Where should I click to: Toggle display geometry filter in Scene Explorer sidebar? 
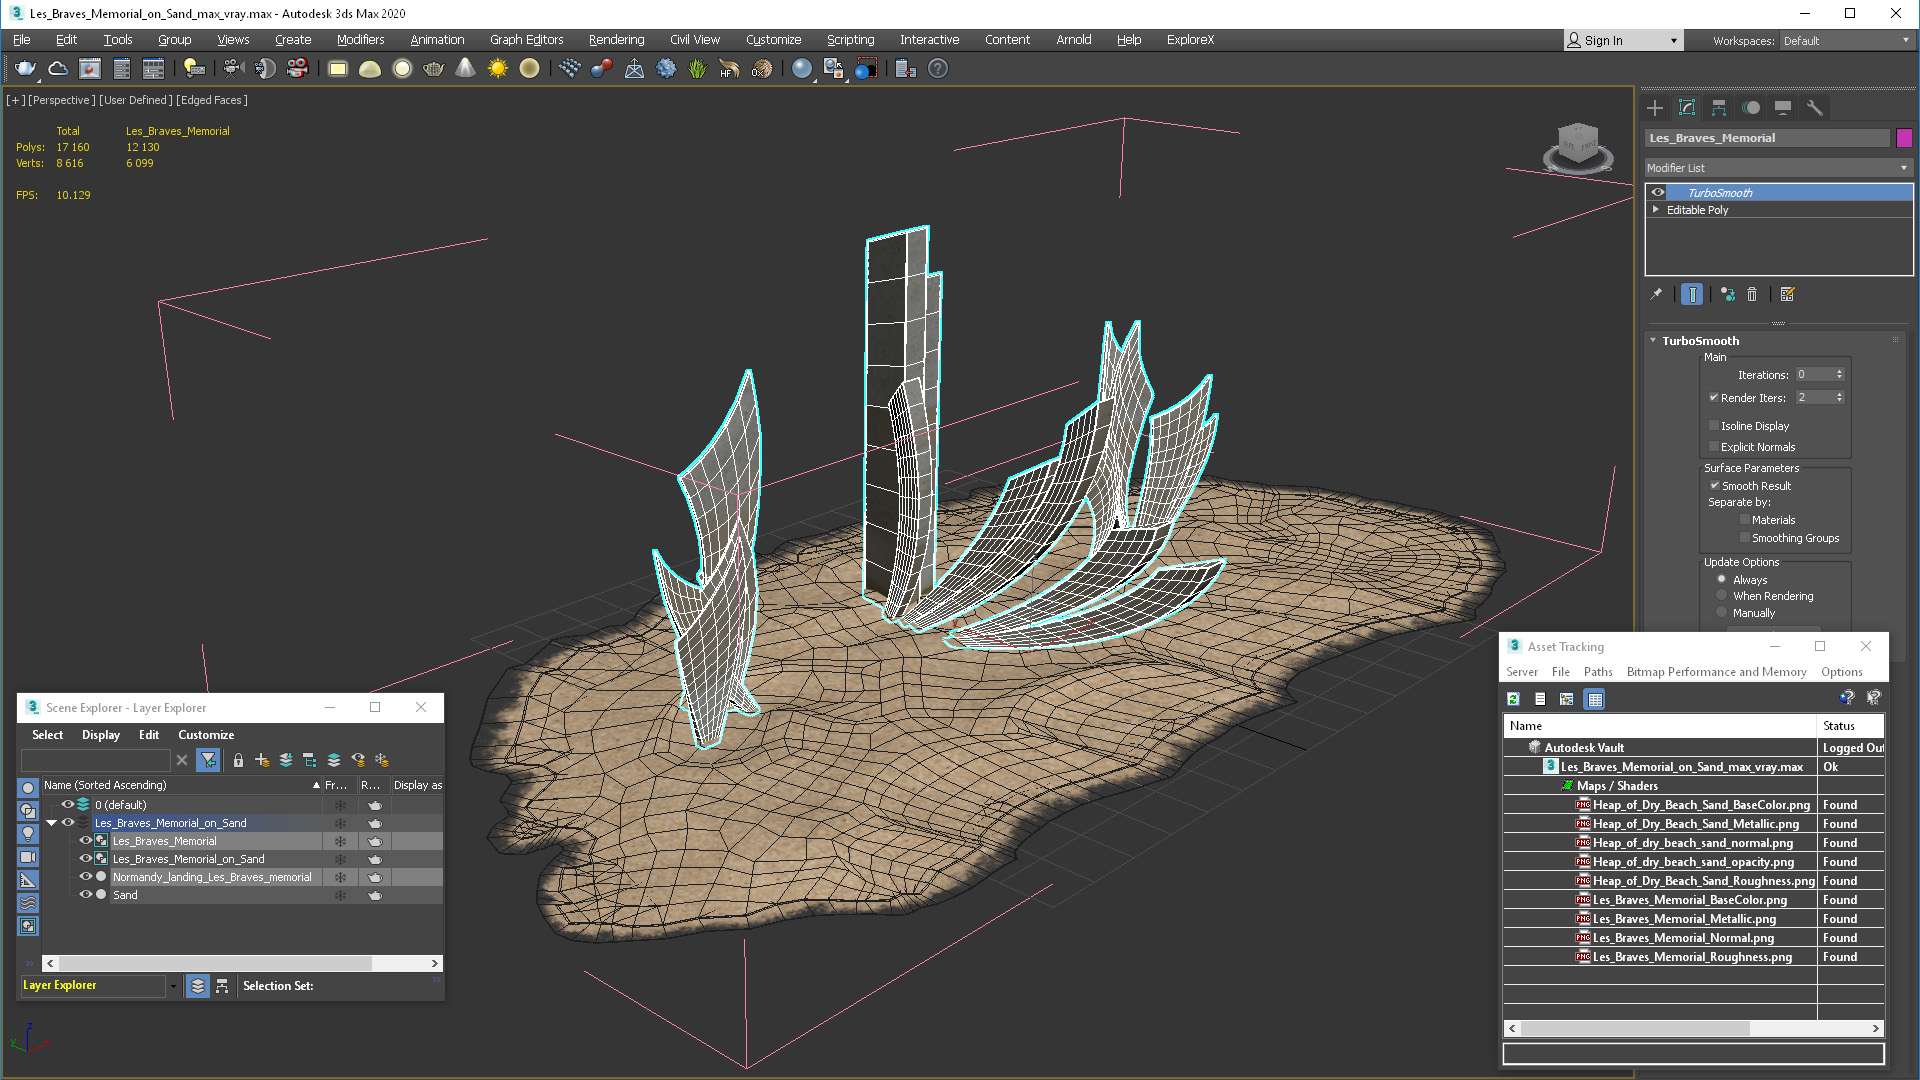(28, 788)
